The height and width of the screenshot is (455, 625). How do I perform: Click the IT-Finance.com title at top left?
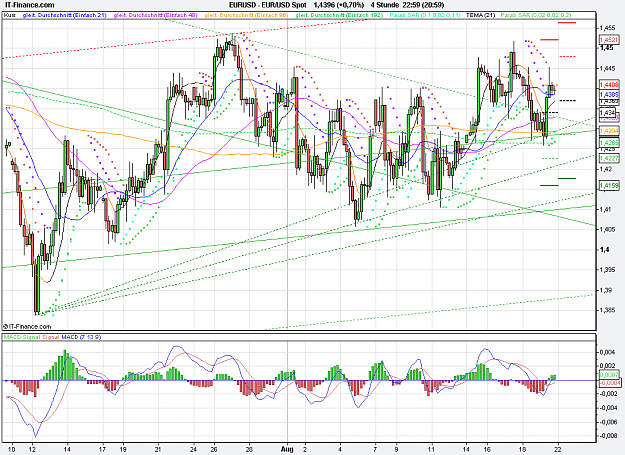point(28,5)
